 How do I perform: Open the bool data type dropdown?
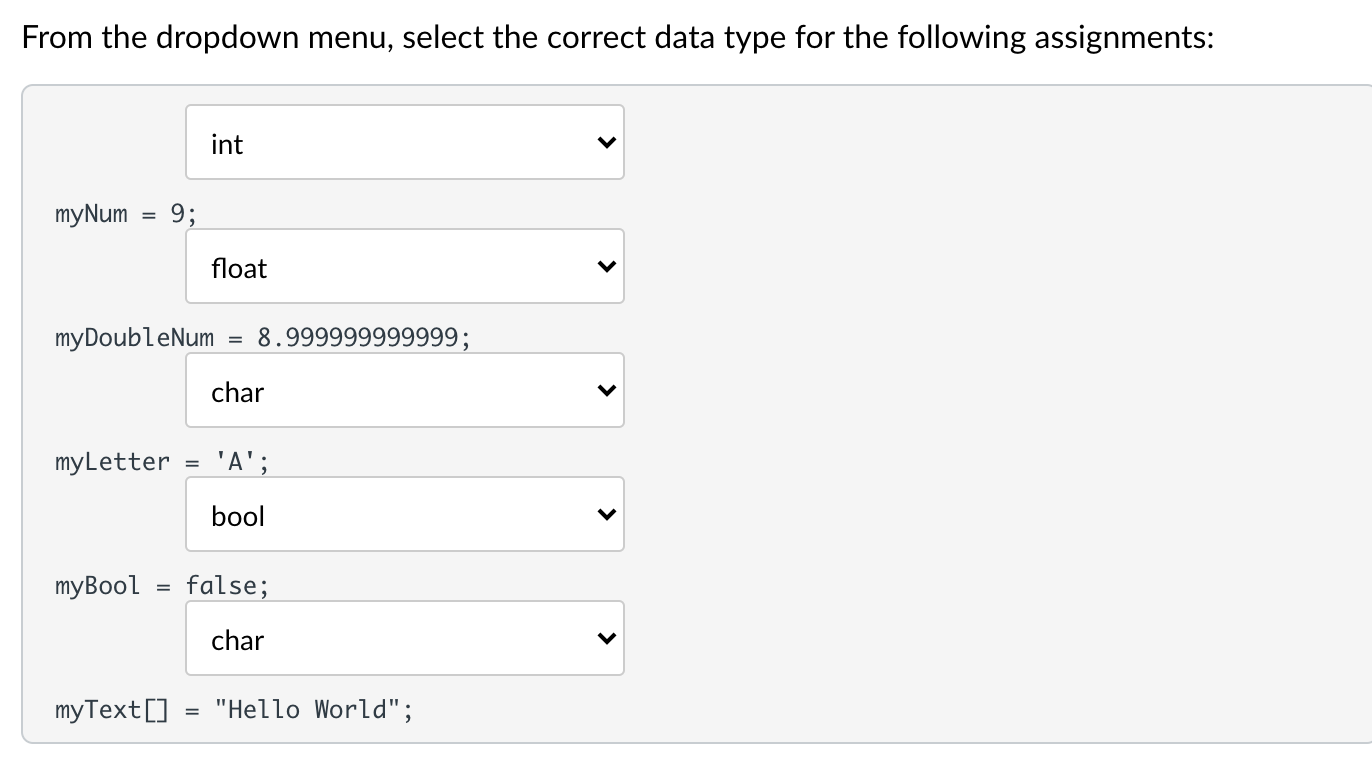(x=404, y=515)
